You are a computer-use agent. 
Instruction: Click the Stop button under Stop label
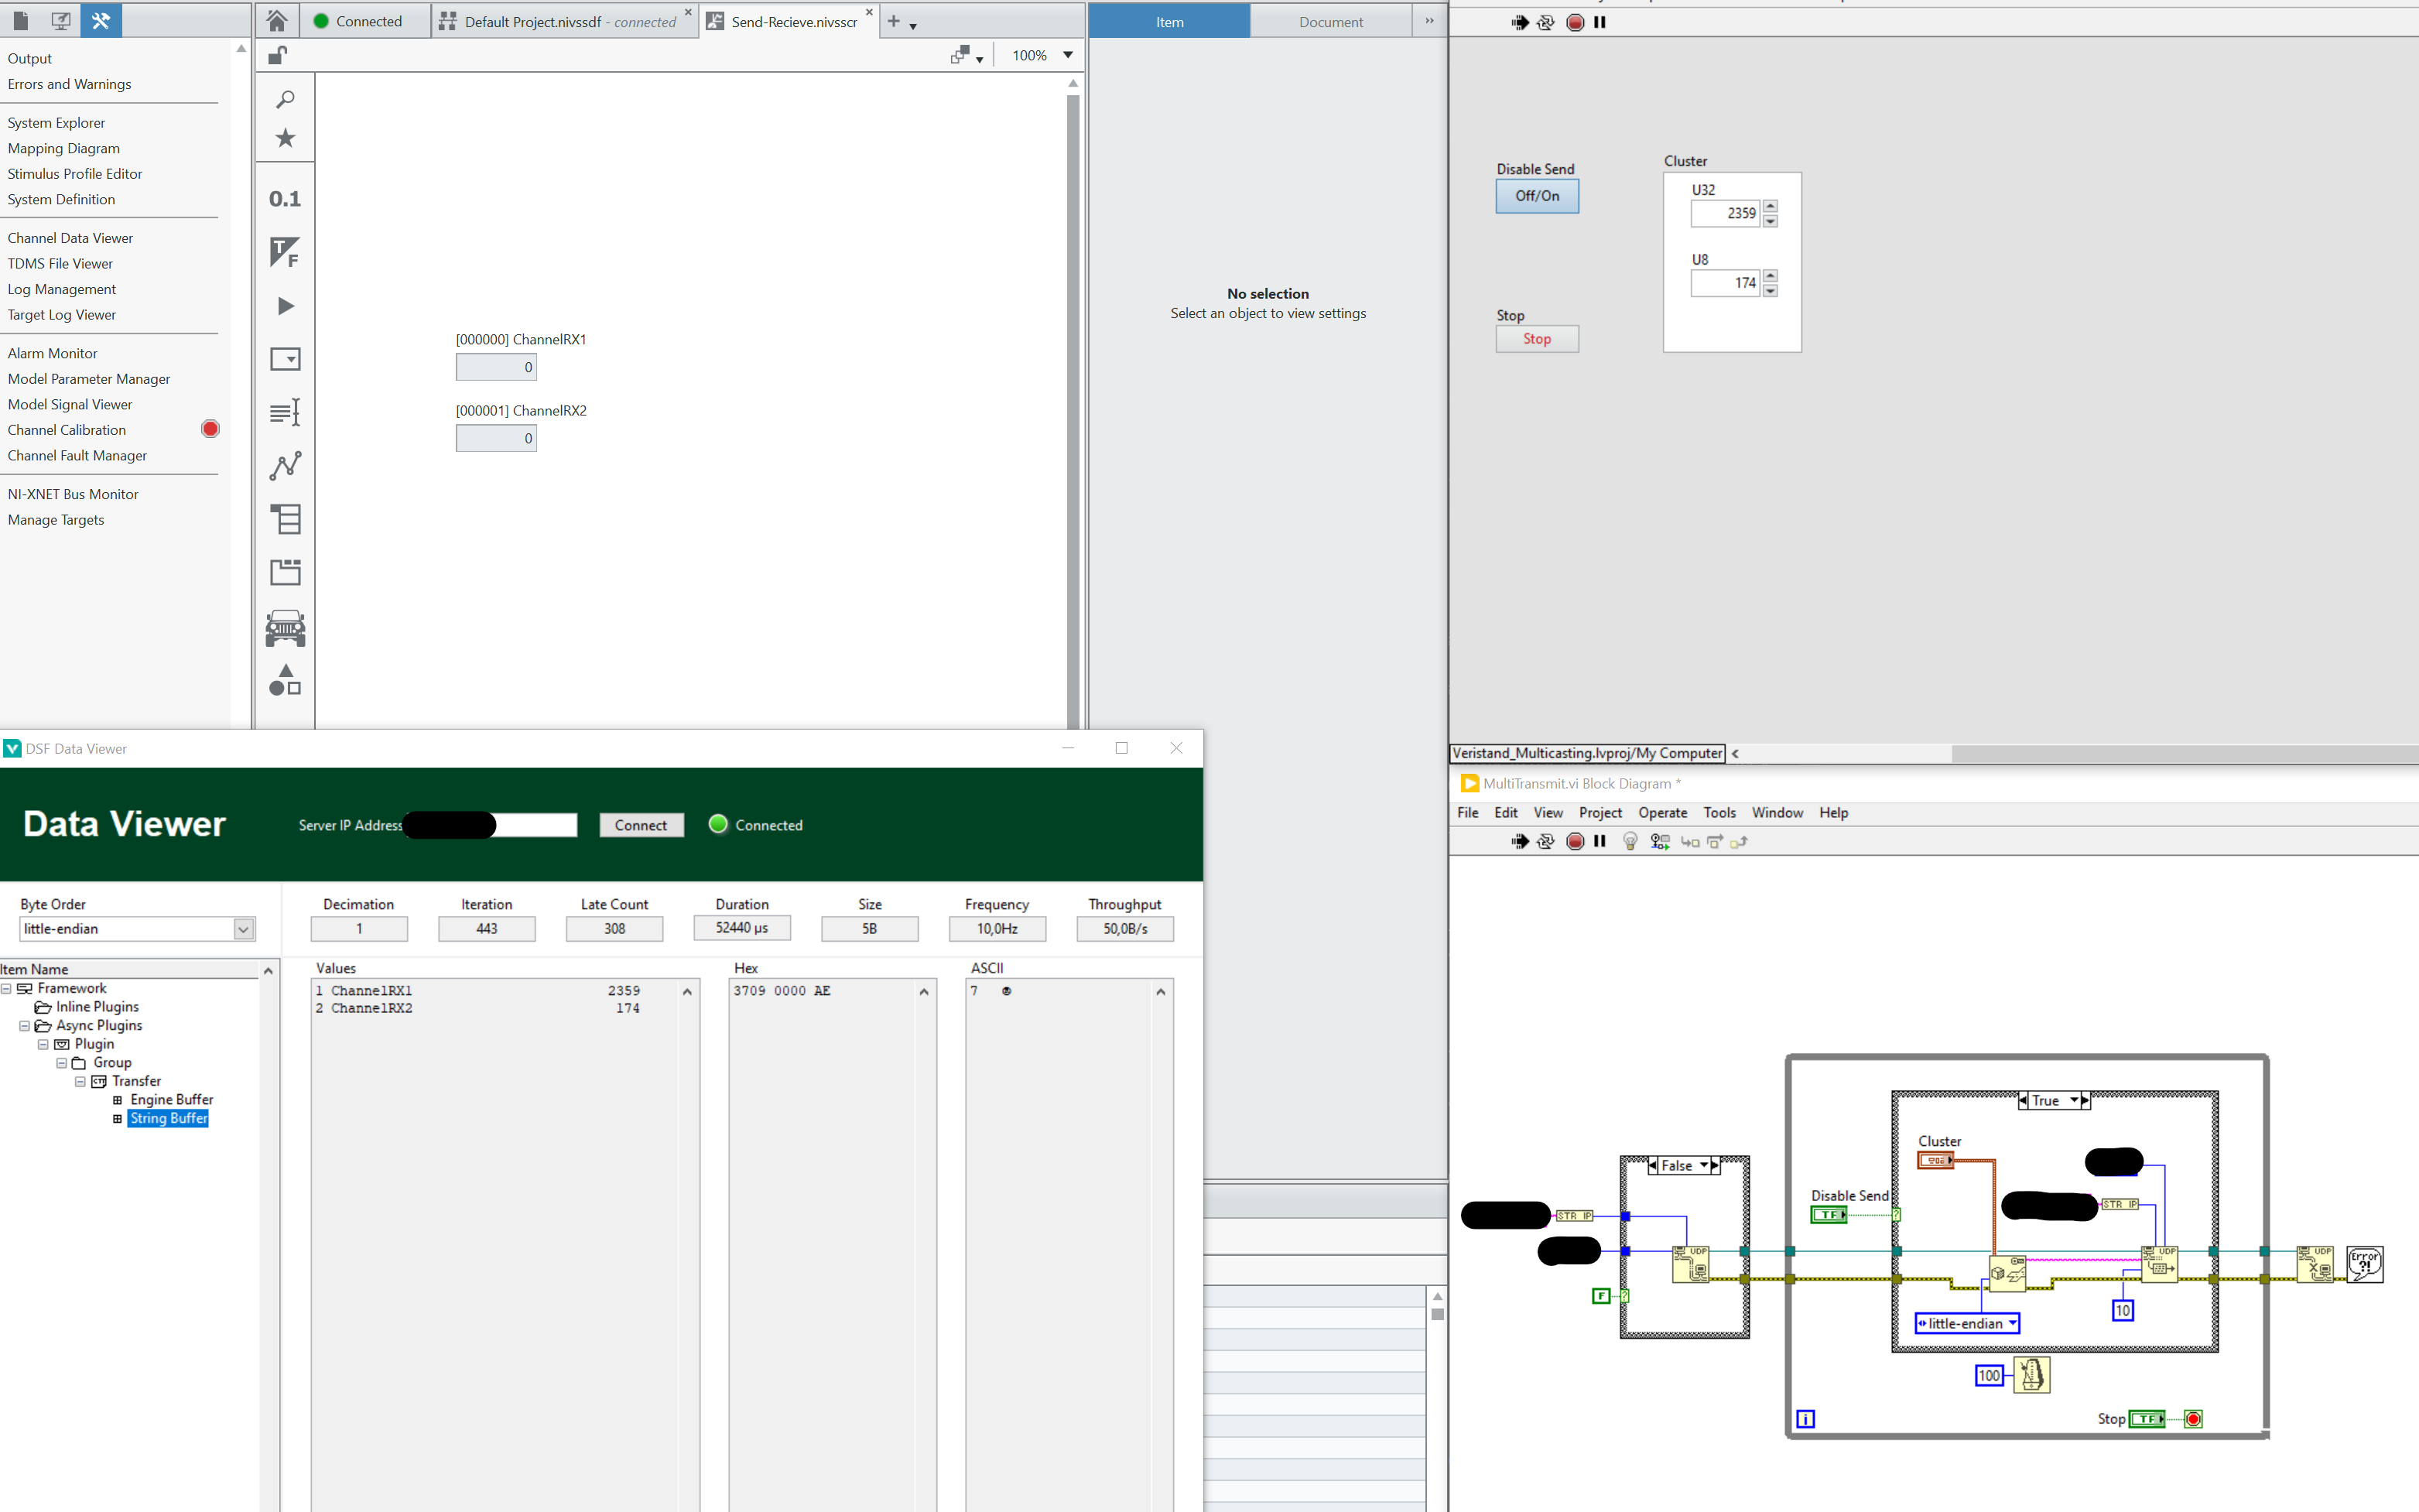click(1536, 339)
